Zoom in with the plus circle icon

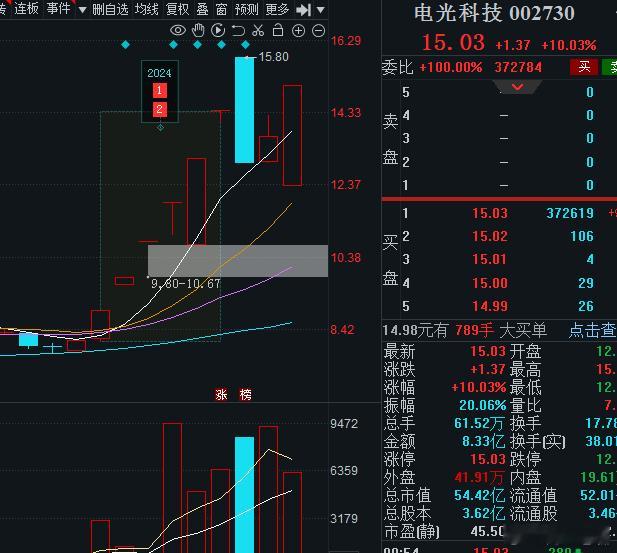[298, 31]
